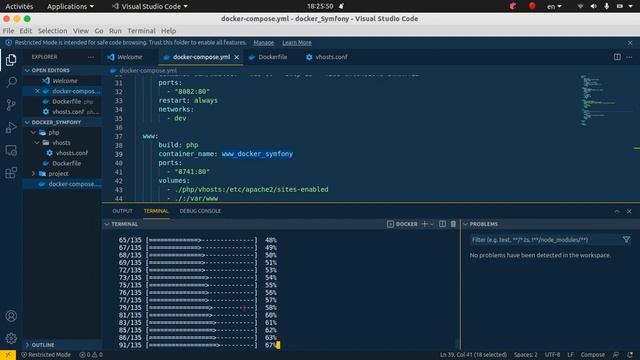Open the editor more actions ellipsis
Viewport: 640px width, 360px height.
[x=629, y=57]
